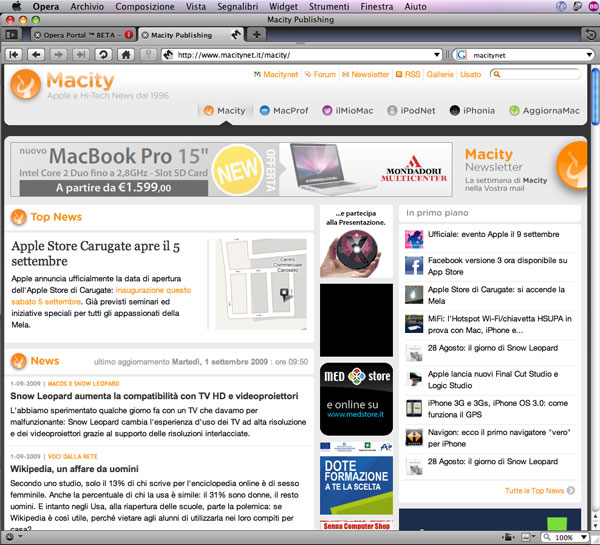This screenshot has width=600, height=545.
Task: Open the Aiuto menu
Action: [x=415, y=7]
